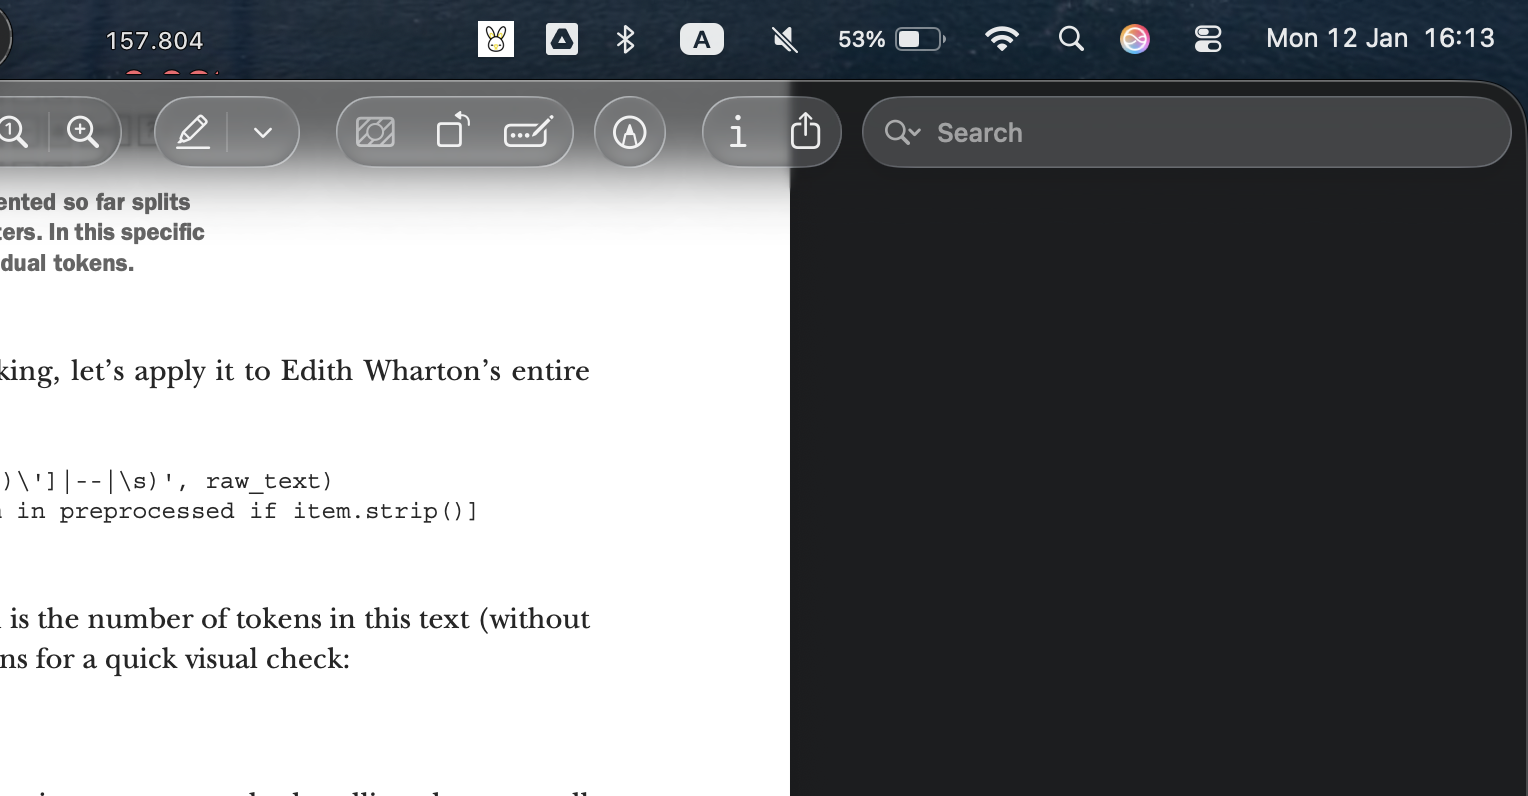Toggle the Markup toolbar pen-tip button

[x=630, y=132]
